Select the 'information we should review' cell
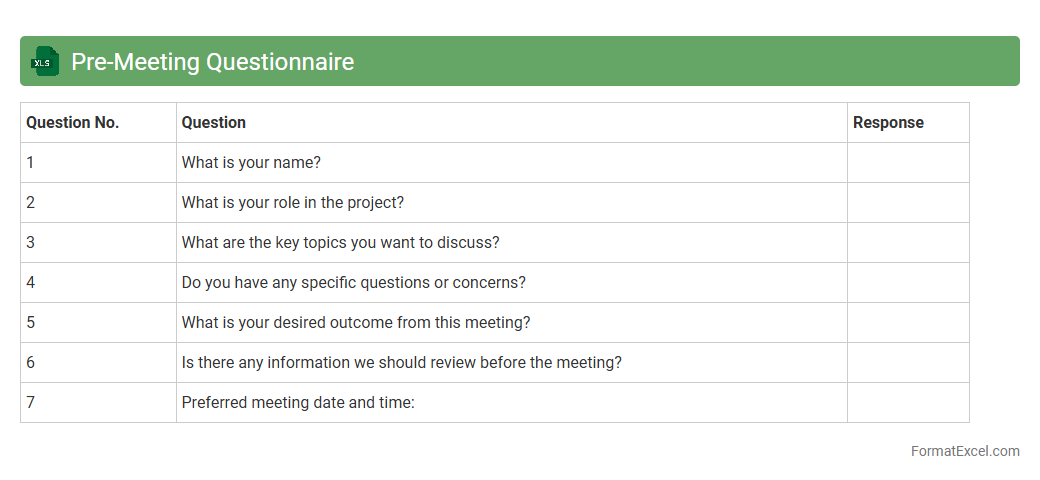The image size is (1040, 480). 401,363
